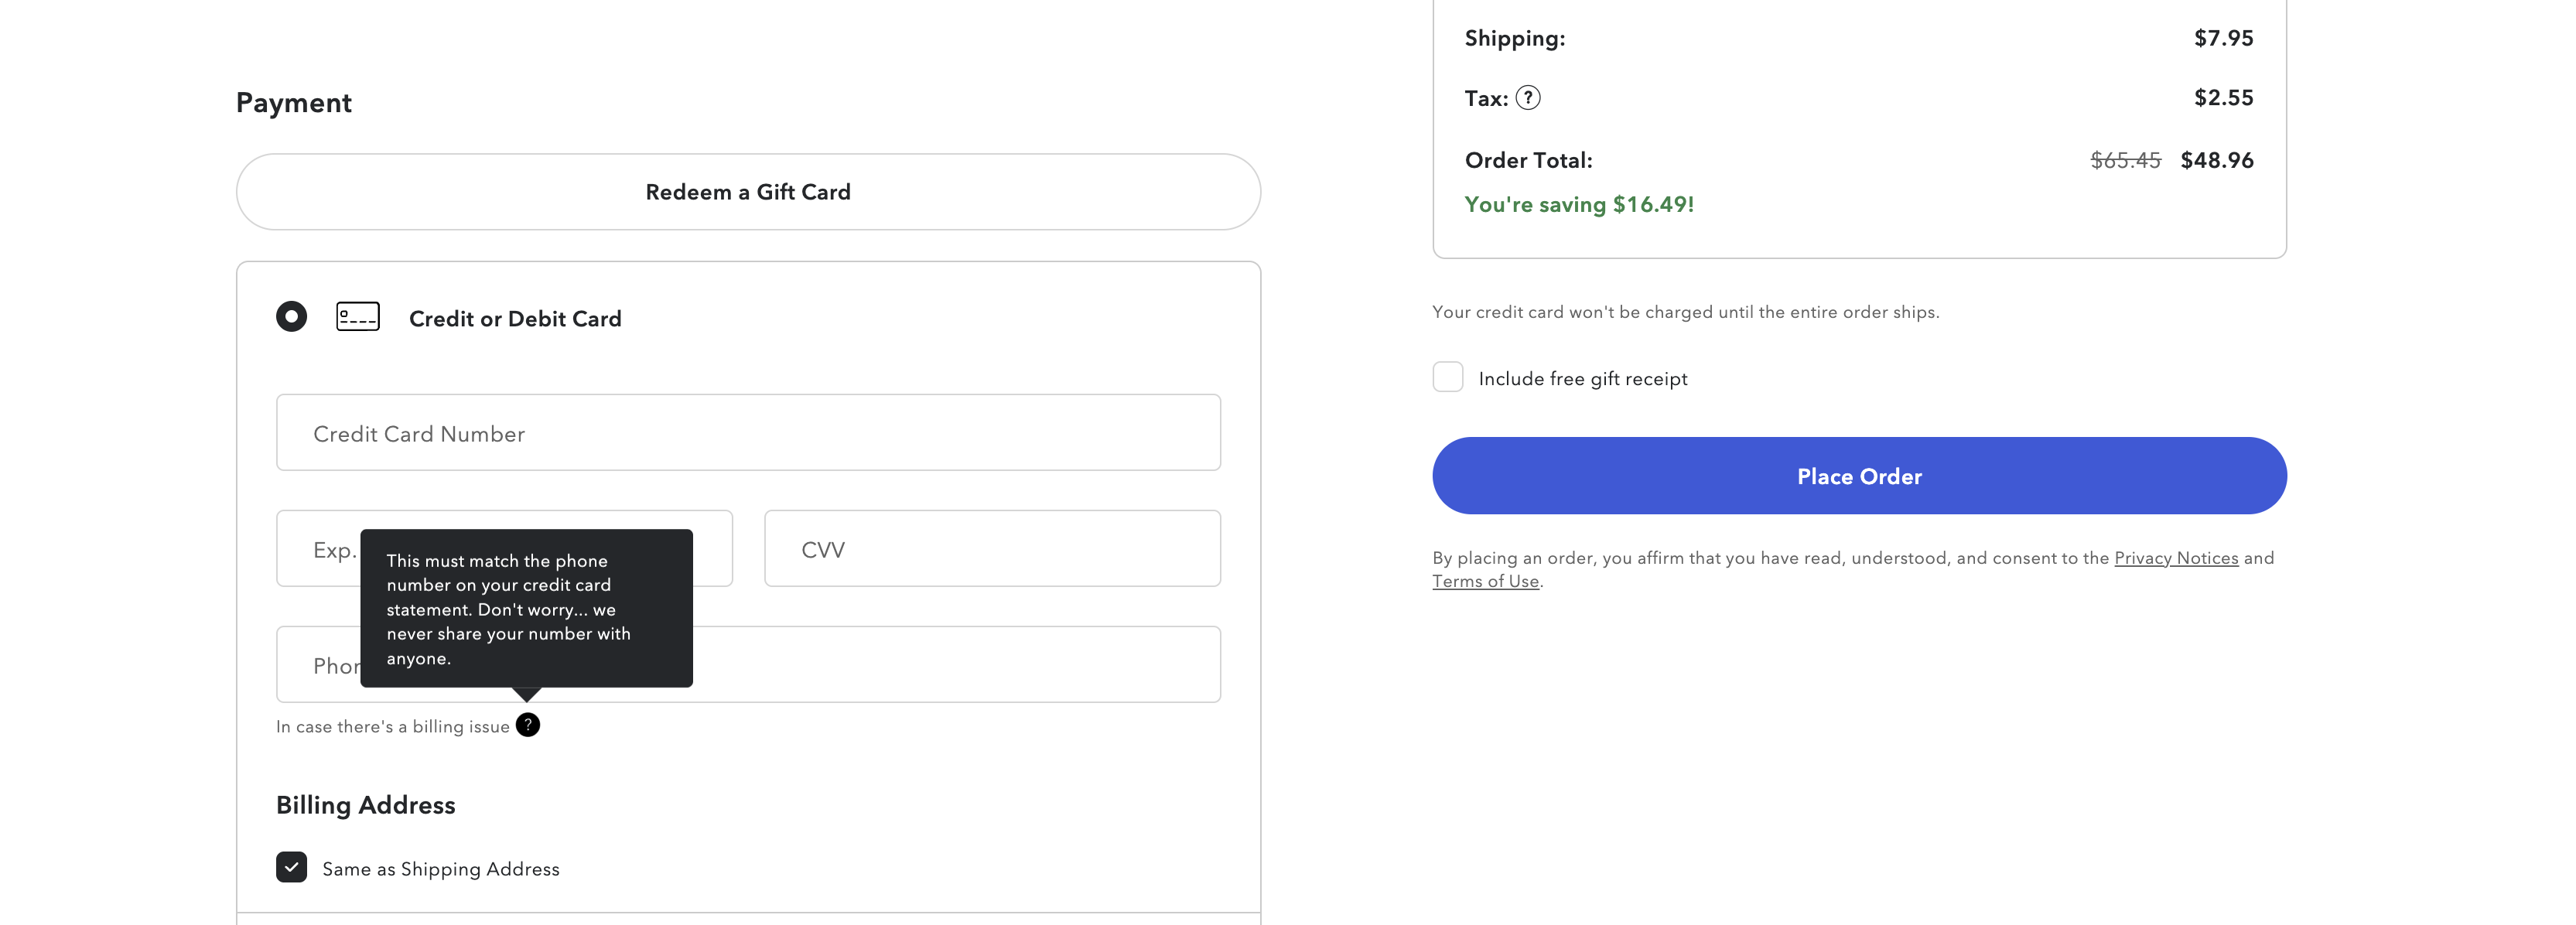Viewport: 2576px width, 925px height.
Task: Click the Order Total amount $48.96
Action: point(2218,159)
